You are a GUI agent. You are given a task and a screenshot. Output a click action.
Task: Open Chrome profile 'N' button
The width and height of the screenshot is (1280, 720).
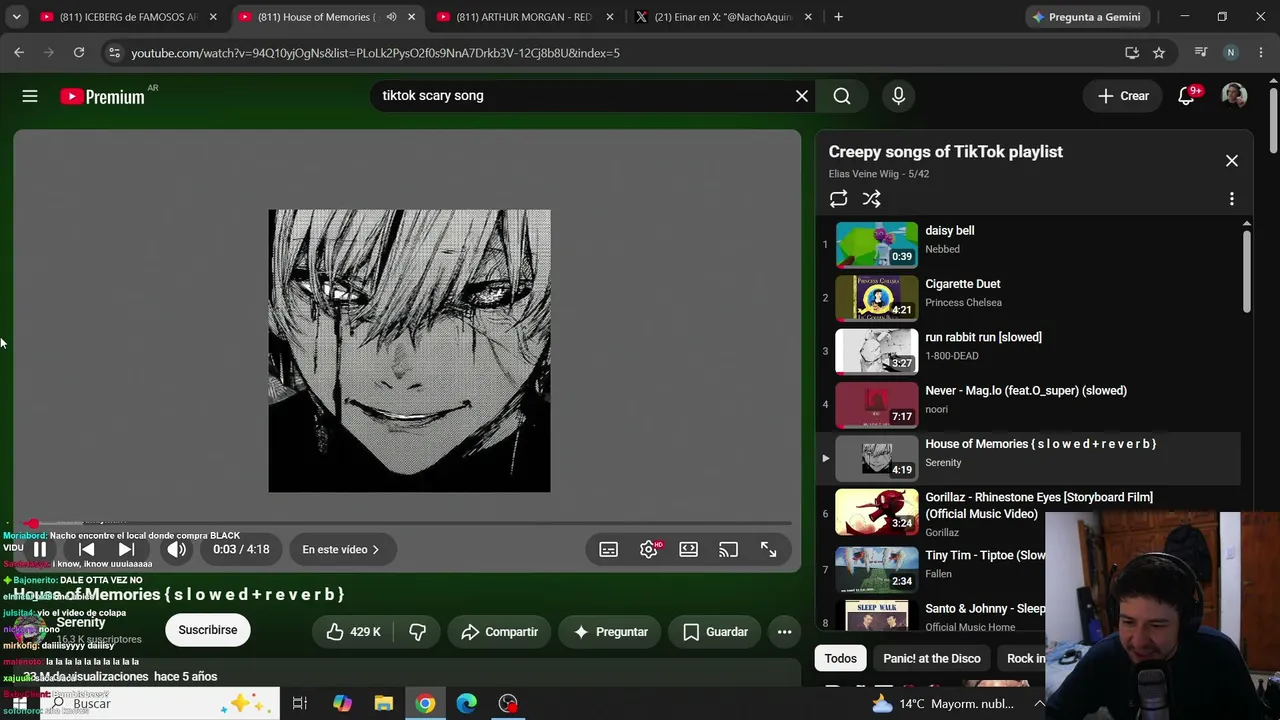pos(1231,53)
